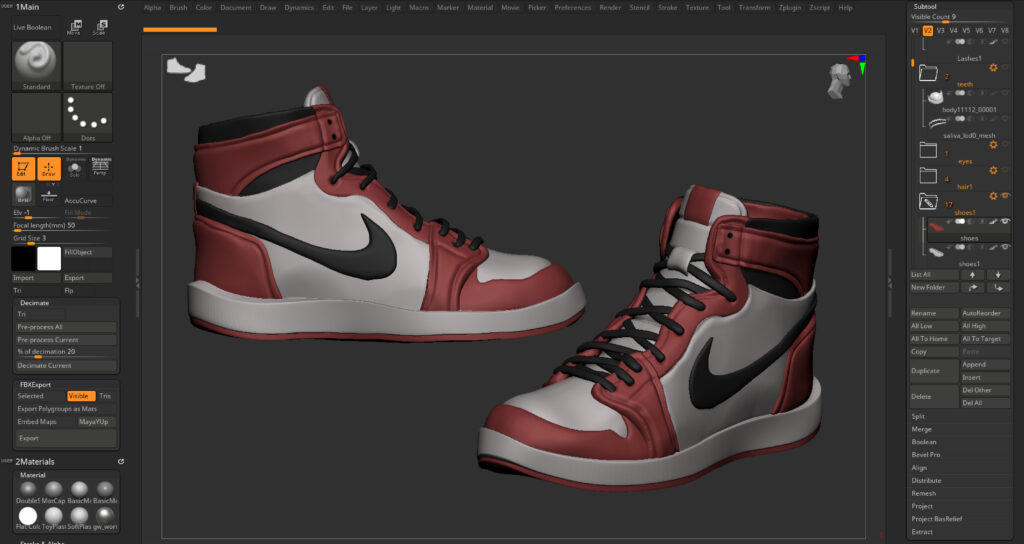Reload the 2Materials panel icon
The image size is (1024, 544).
[x=121, y=461]
